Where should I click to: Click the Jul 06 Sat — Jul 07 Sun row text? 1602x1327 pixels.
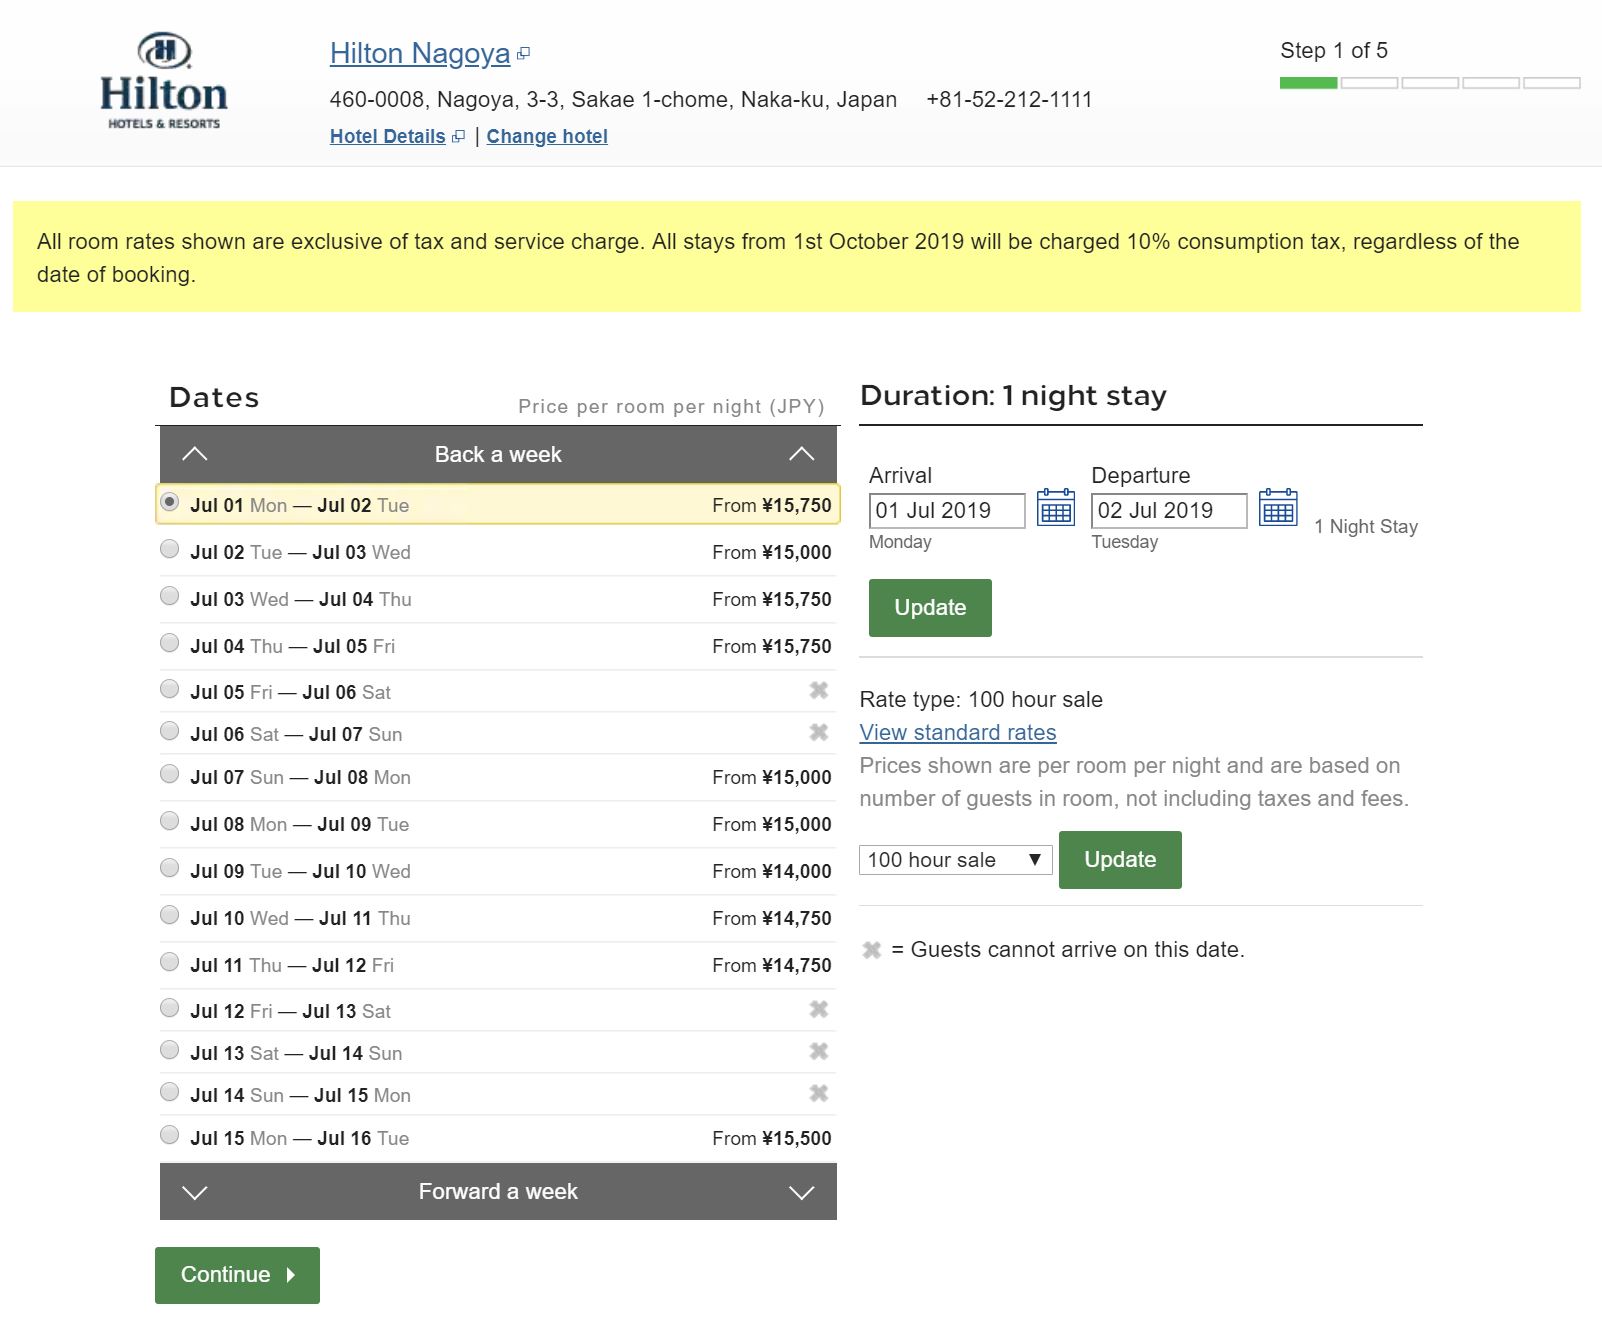click(x=296, y=734)
